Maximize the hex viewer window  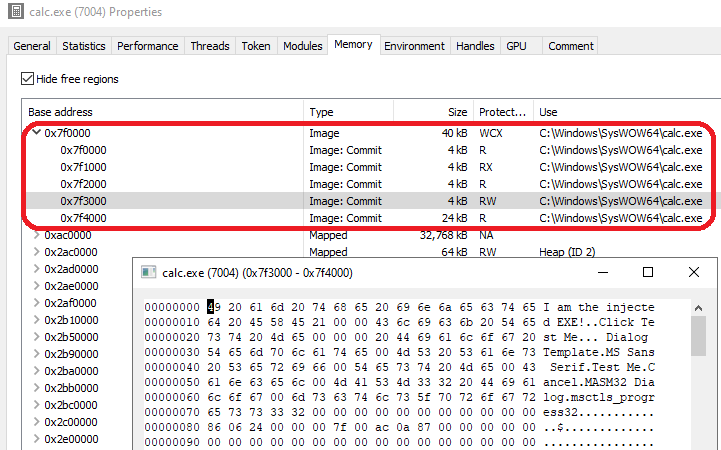coord(647,273)
